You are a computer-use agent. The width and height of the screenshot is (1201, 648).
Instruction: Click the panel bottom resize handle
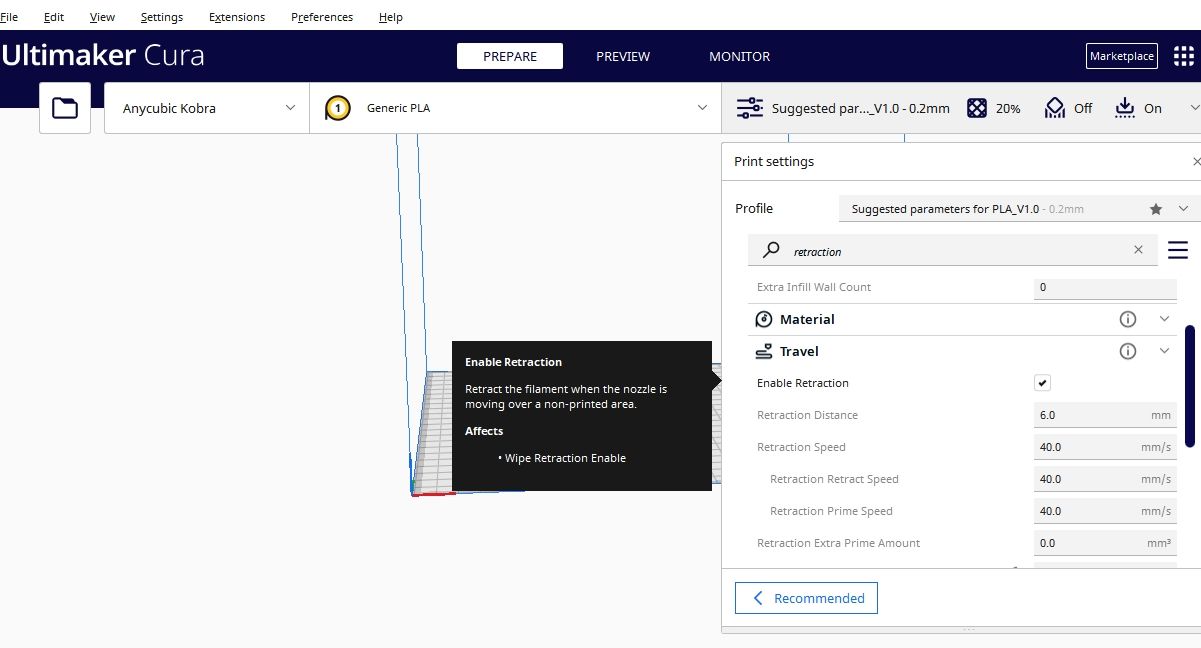coord(968,629)
